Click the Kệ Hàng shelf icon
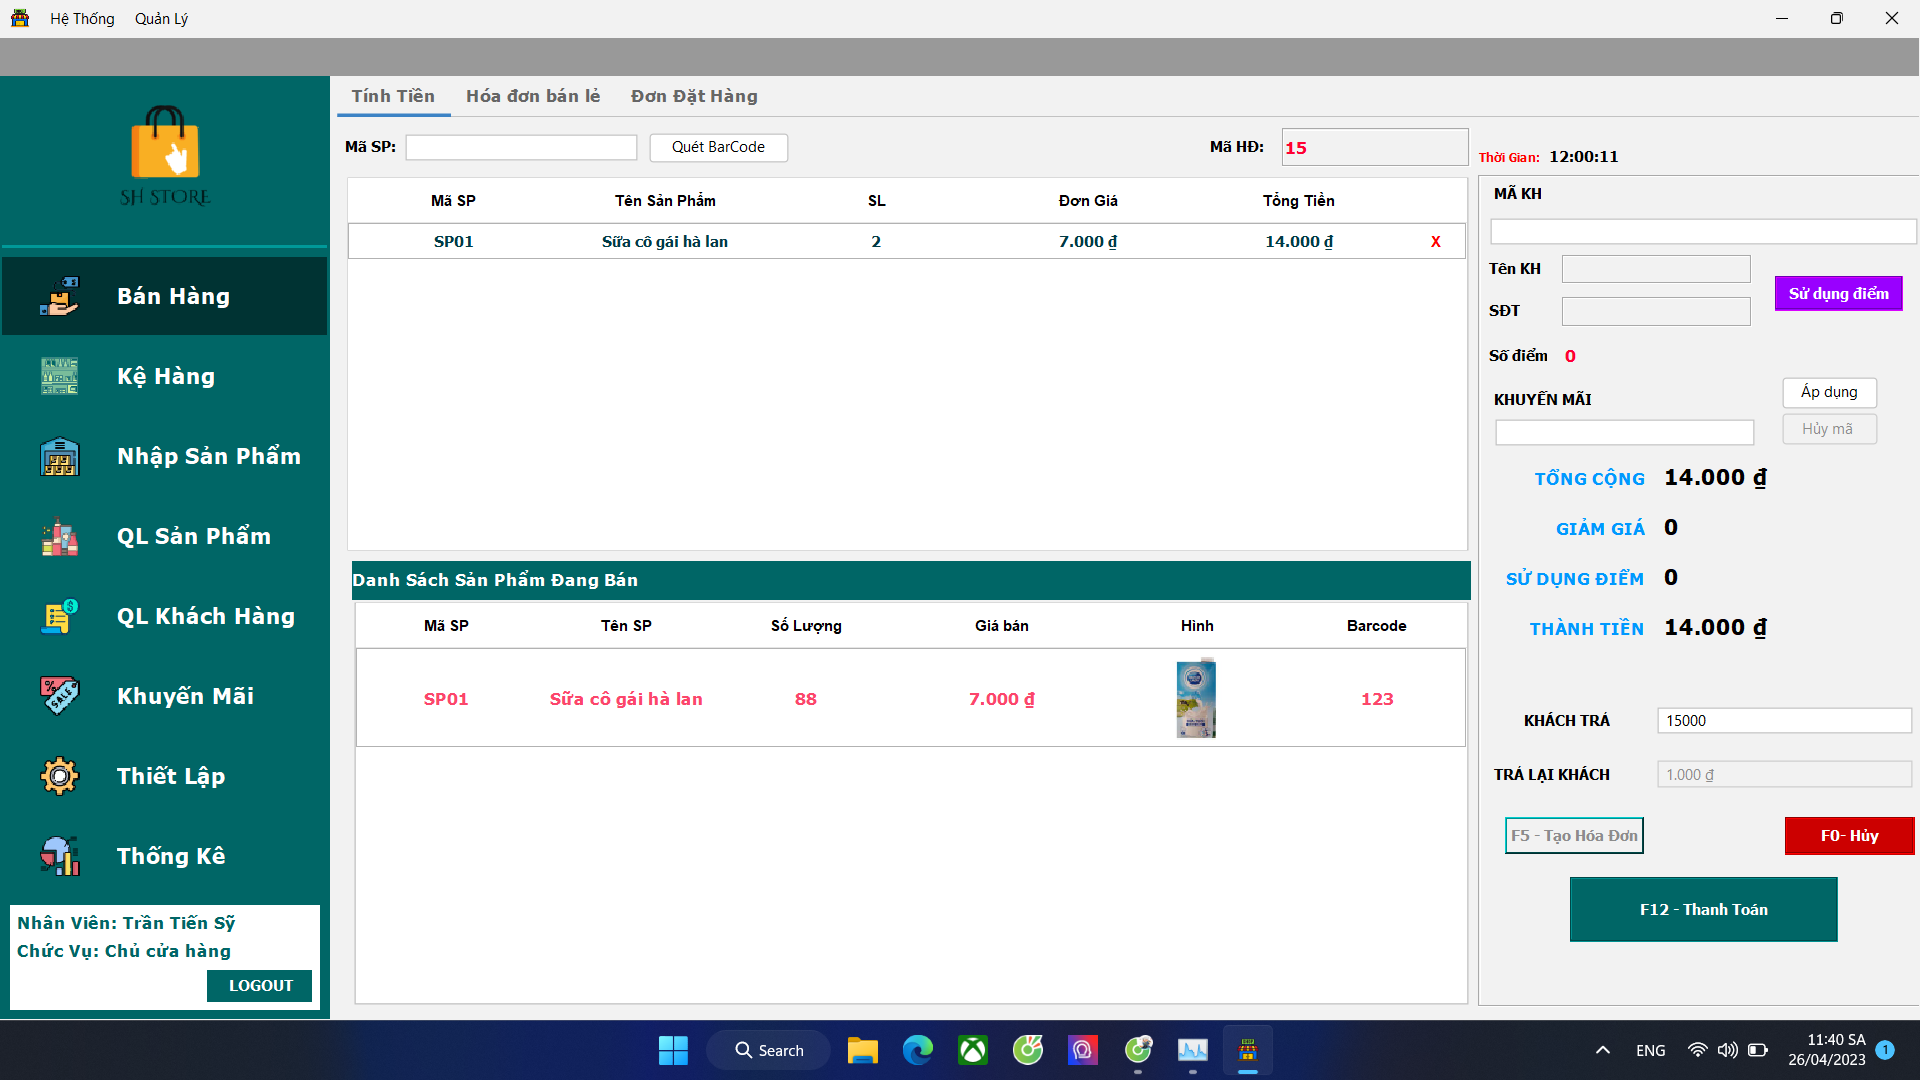The height and width of the screenshot is (1080, 1920). pos(59,376)
